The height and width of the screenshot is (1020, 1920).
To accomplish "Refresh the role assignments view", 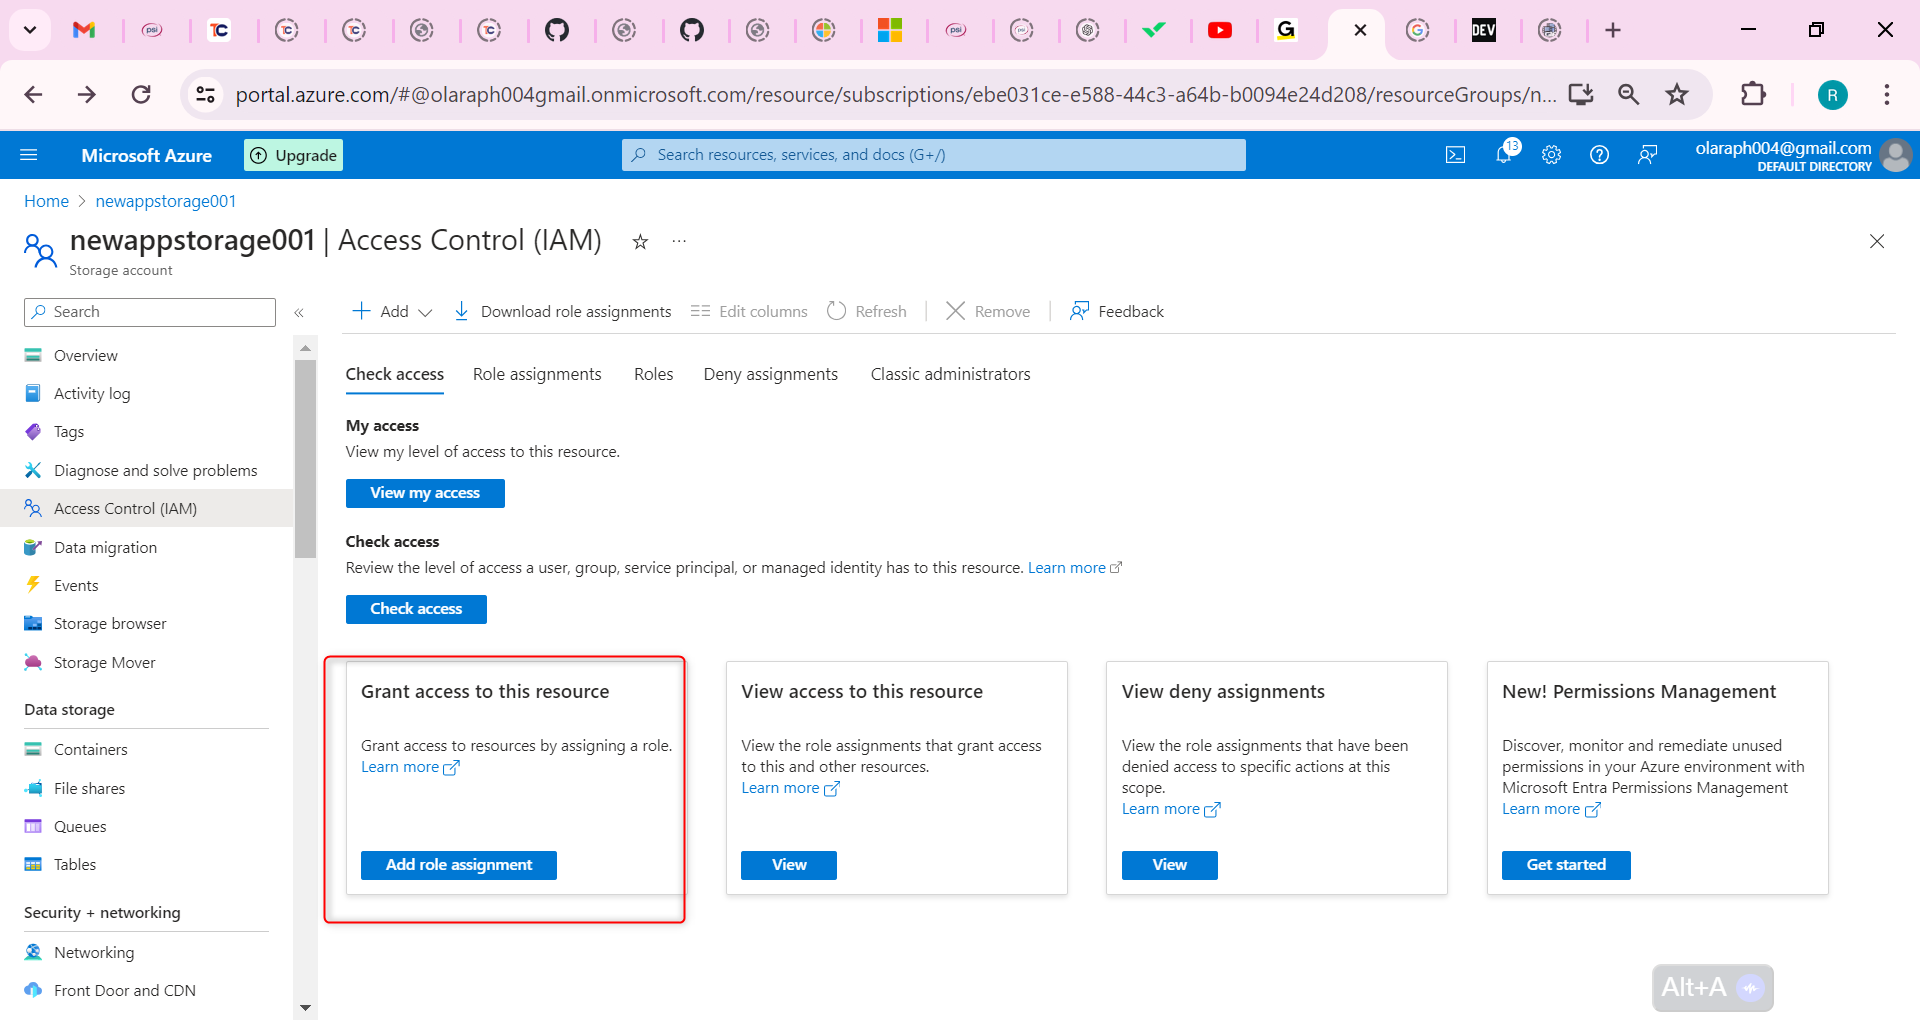I will tap(866, 311).
